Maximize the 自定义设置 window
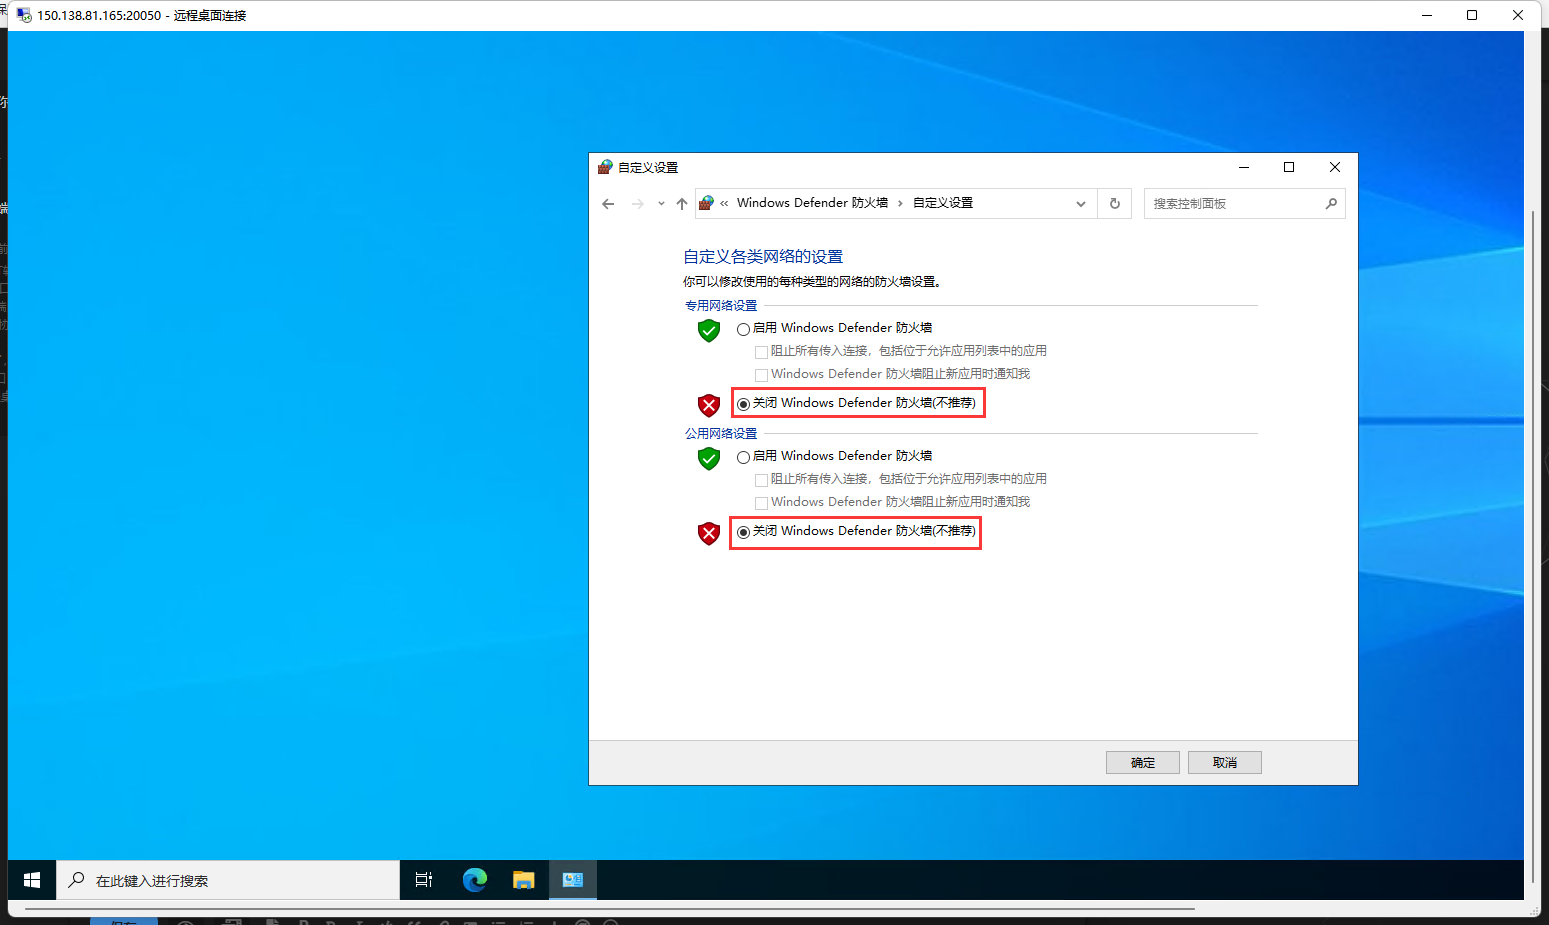This screenshot has width=1549, height=925. (x=1289, y=167)
